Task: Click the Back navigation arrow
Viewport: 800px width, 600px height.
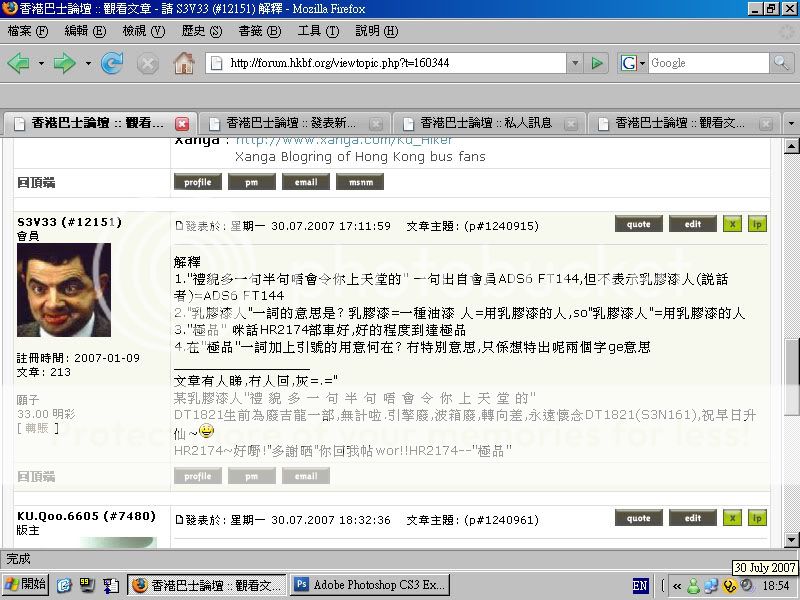Action: tap(17, 63)
